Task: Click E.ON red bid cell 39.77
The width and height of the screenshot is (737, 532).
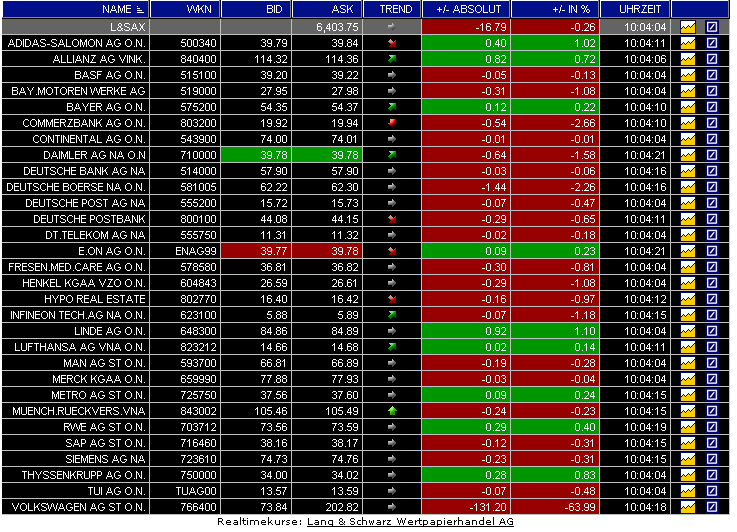Action: (x=256, y=251)
